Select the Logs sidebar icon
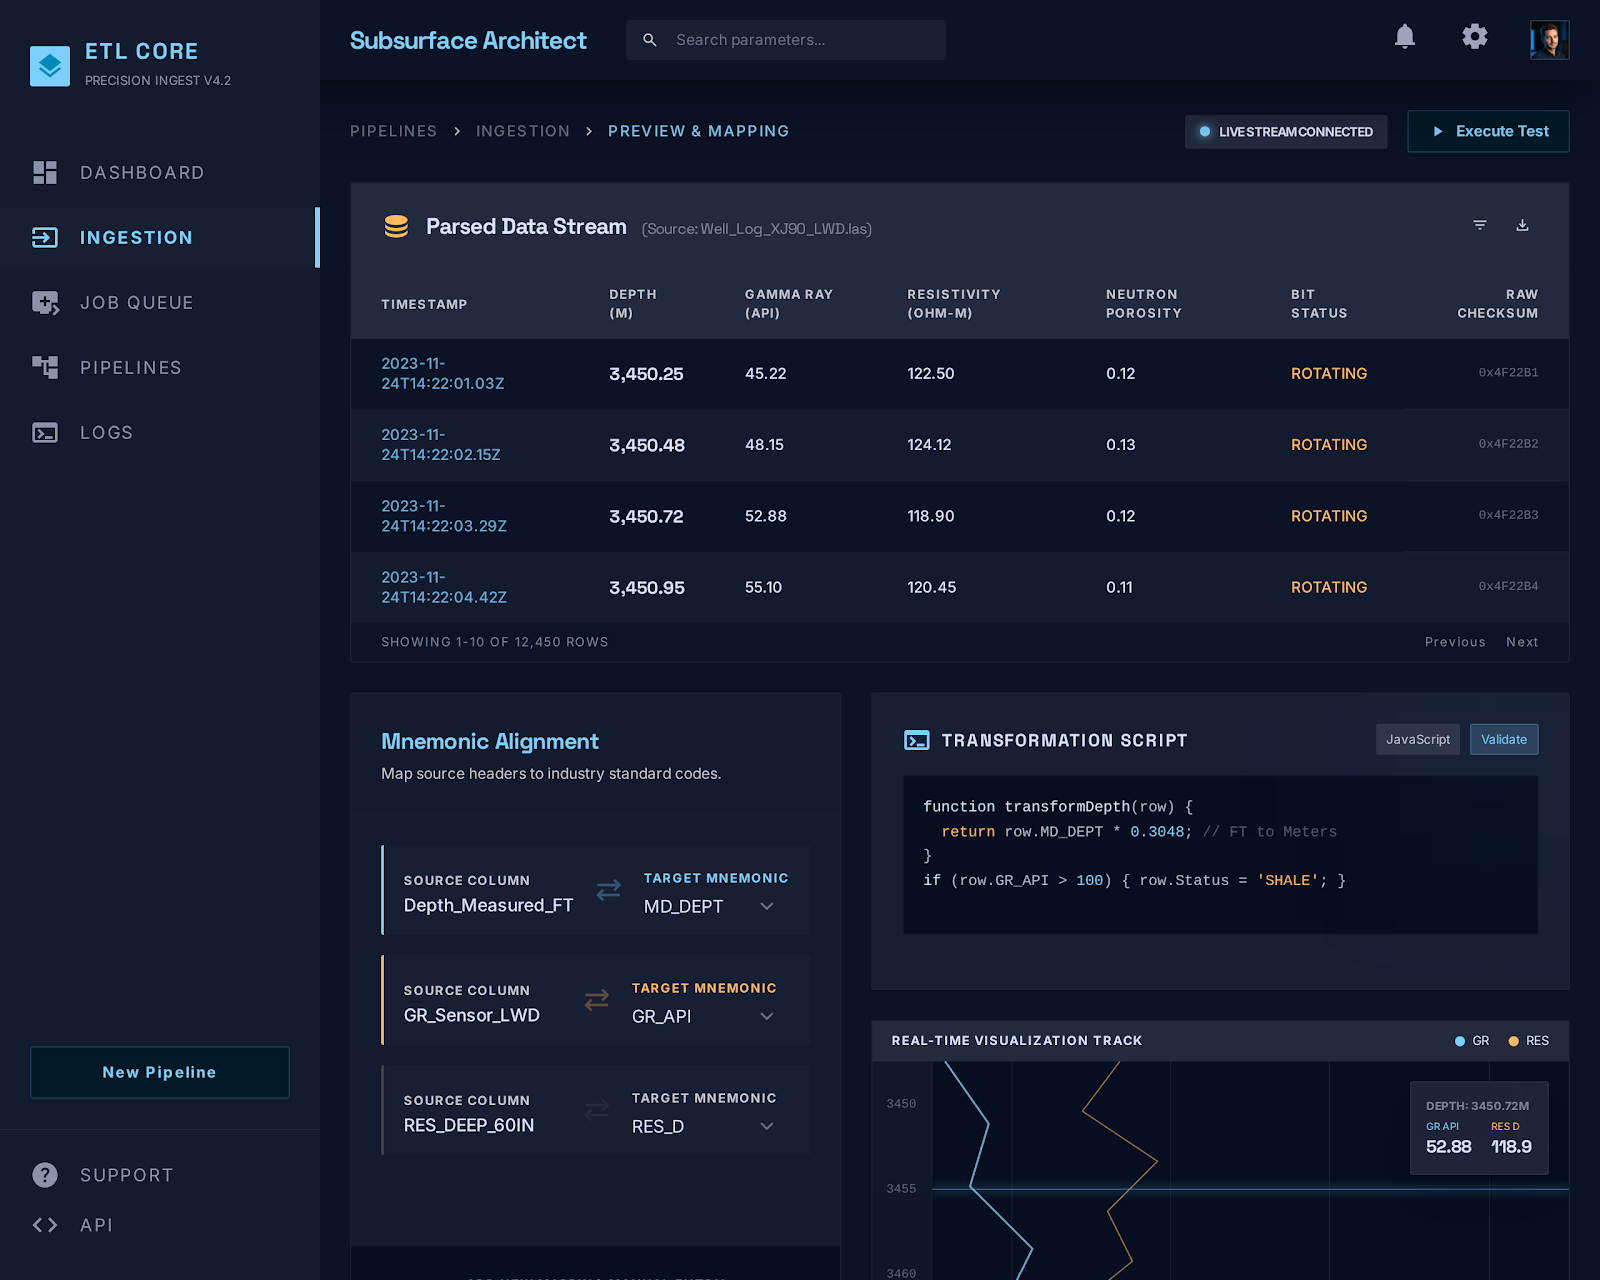The image size is (1600, 1280). click(45, 432)
